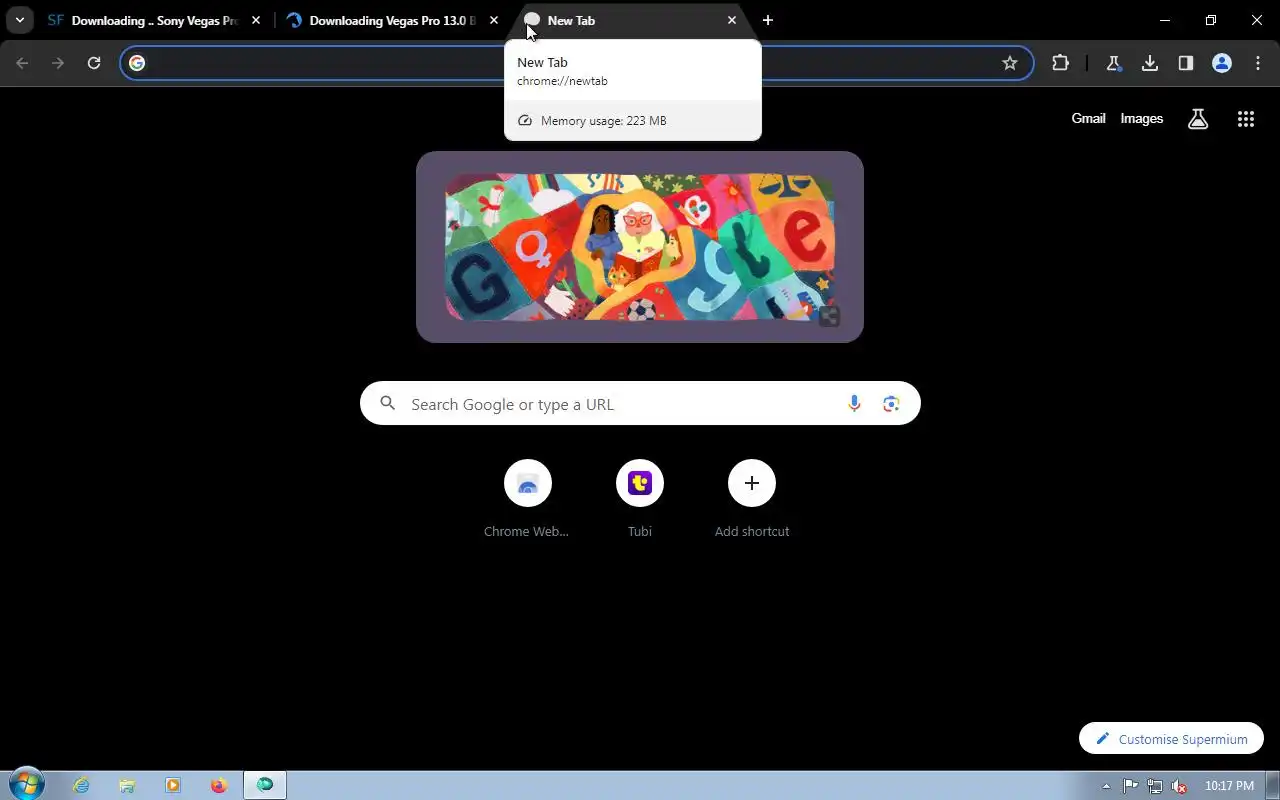Open the Chrome Web Store shortcut
Viewport: 1280px width, 800px height.
527,499
